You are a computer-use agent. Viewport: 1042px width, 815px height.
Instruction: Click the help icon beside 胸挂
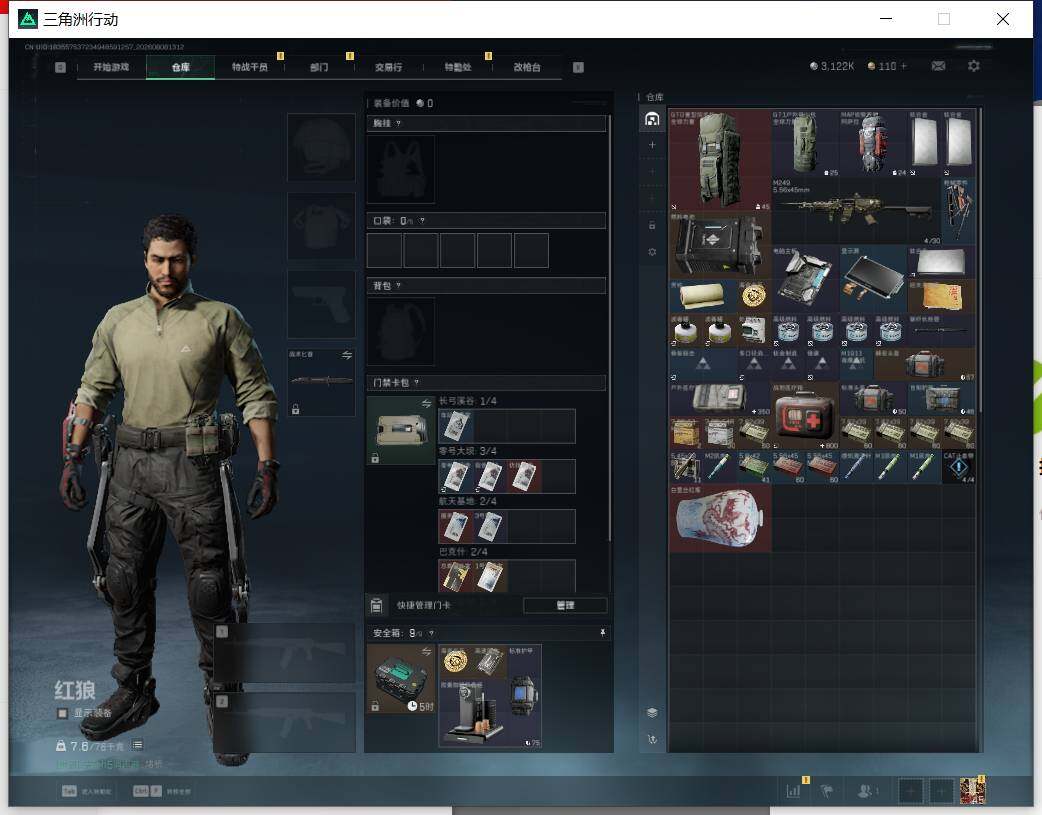tap(398, 123)
